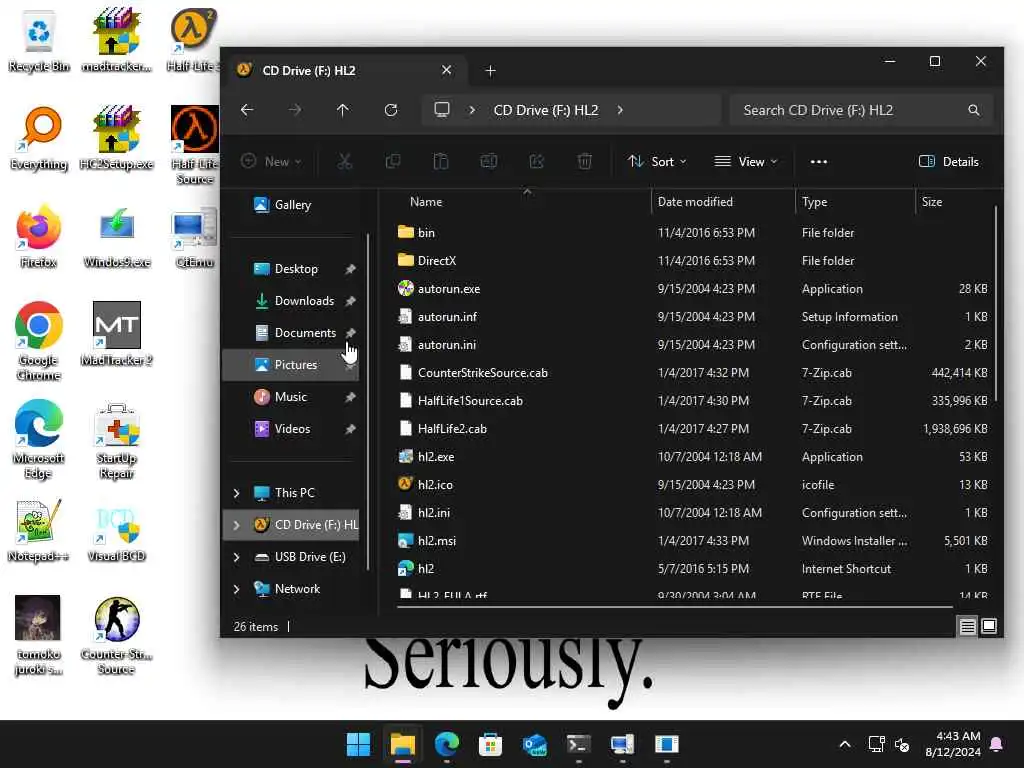Refresh the CD Drive folder view

[391, 110]
